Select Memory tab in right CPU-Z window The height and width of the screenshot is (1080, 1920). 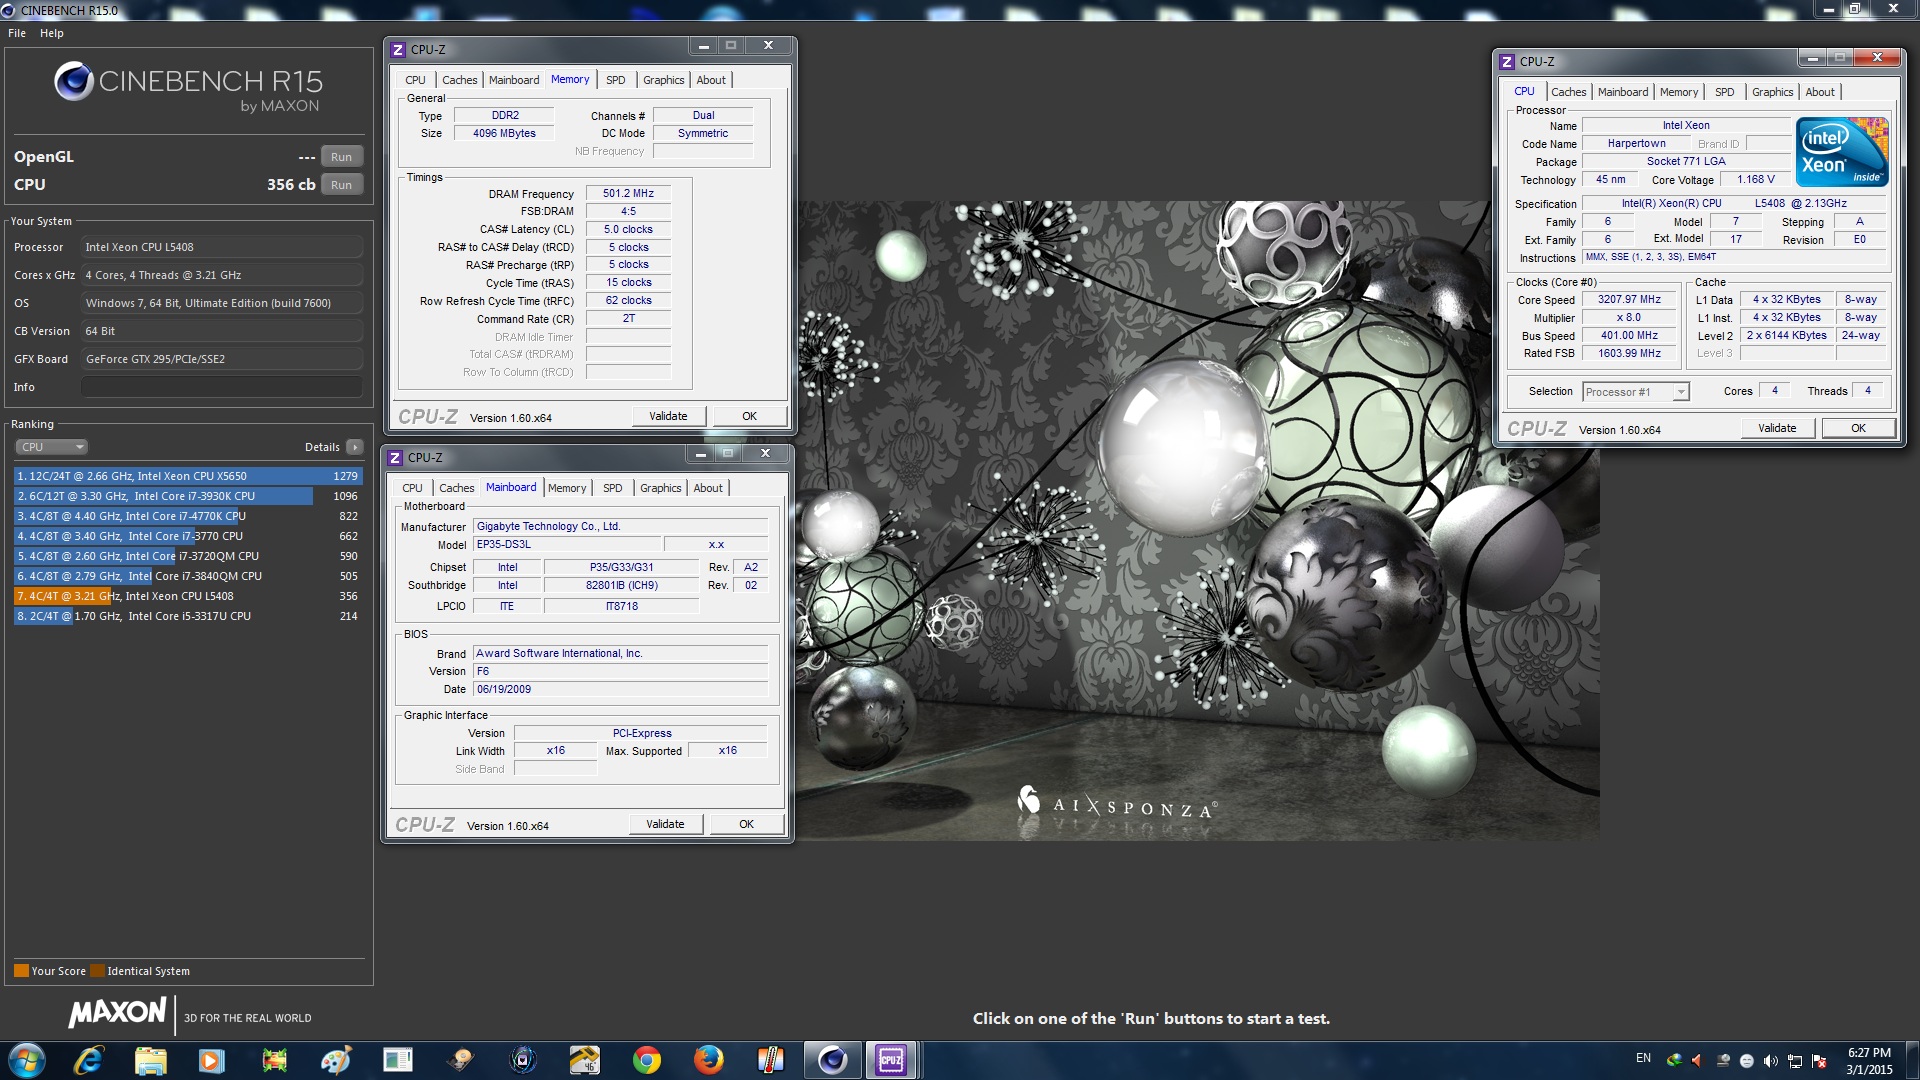1679,92
